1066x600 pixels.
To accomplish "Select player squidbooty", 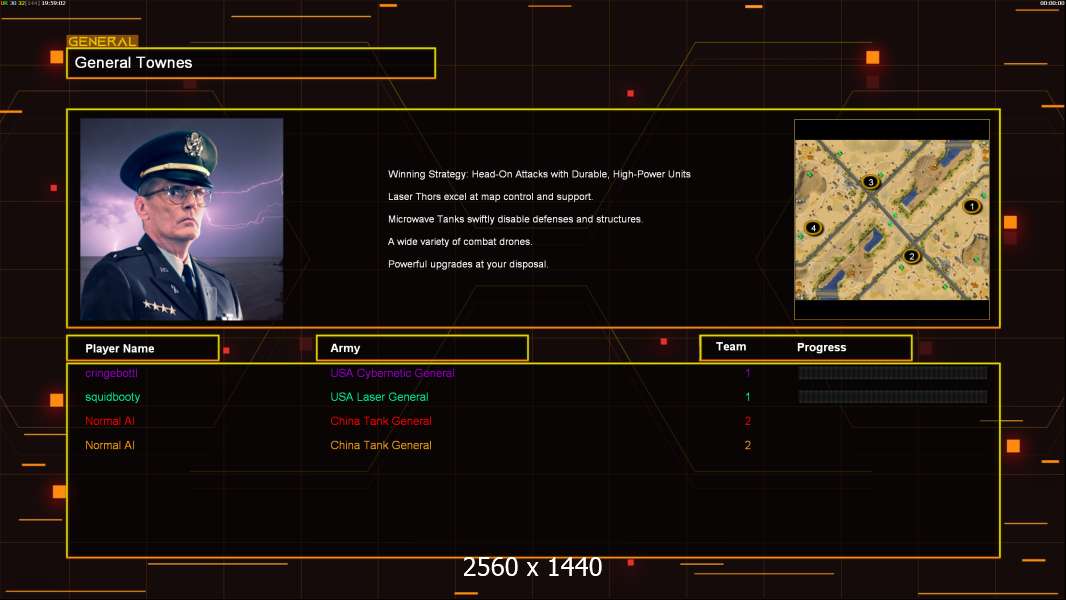I will 112,397.
